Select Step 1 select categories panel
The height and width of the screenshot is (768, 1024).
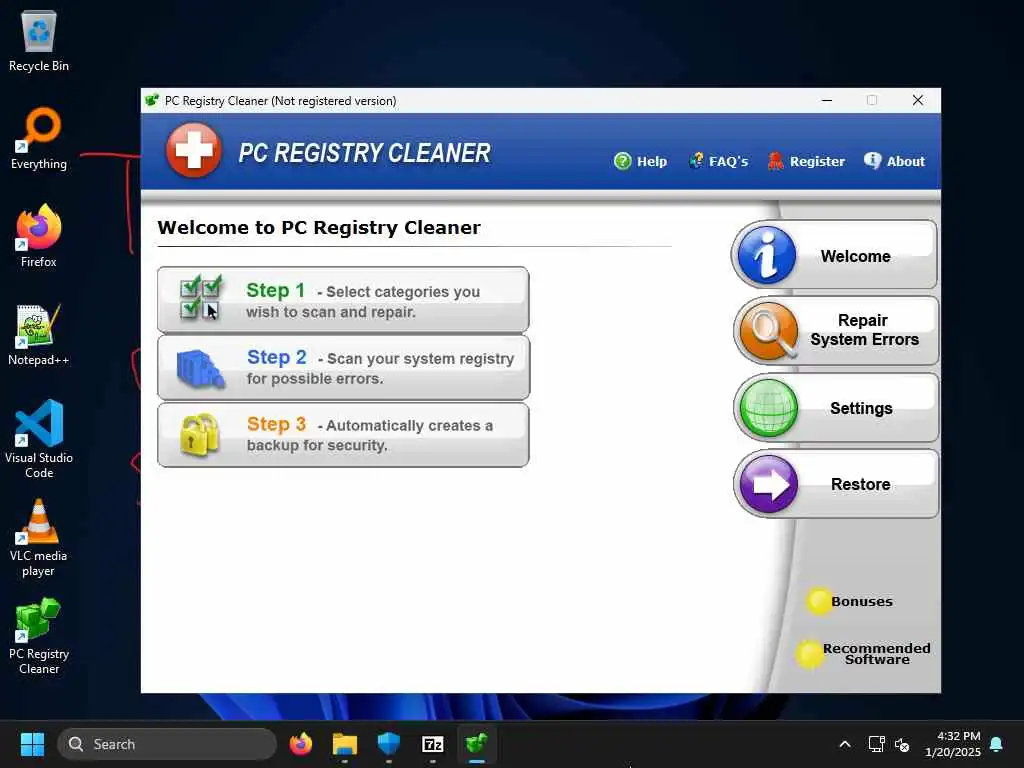(343, 300)
